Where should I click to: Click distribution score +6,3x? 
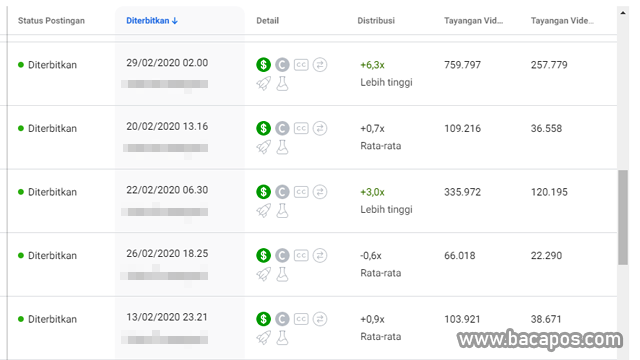(x=372, y=65)
